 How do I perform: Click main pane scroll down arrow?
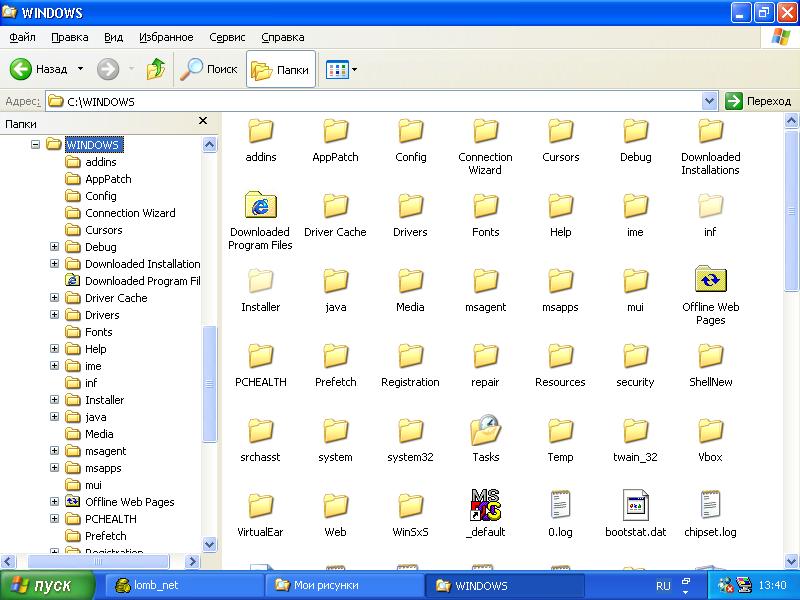(791, 561)
